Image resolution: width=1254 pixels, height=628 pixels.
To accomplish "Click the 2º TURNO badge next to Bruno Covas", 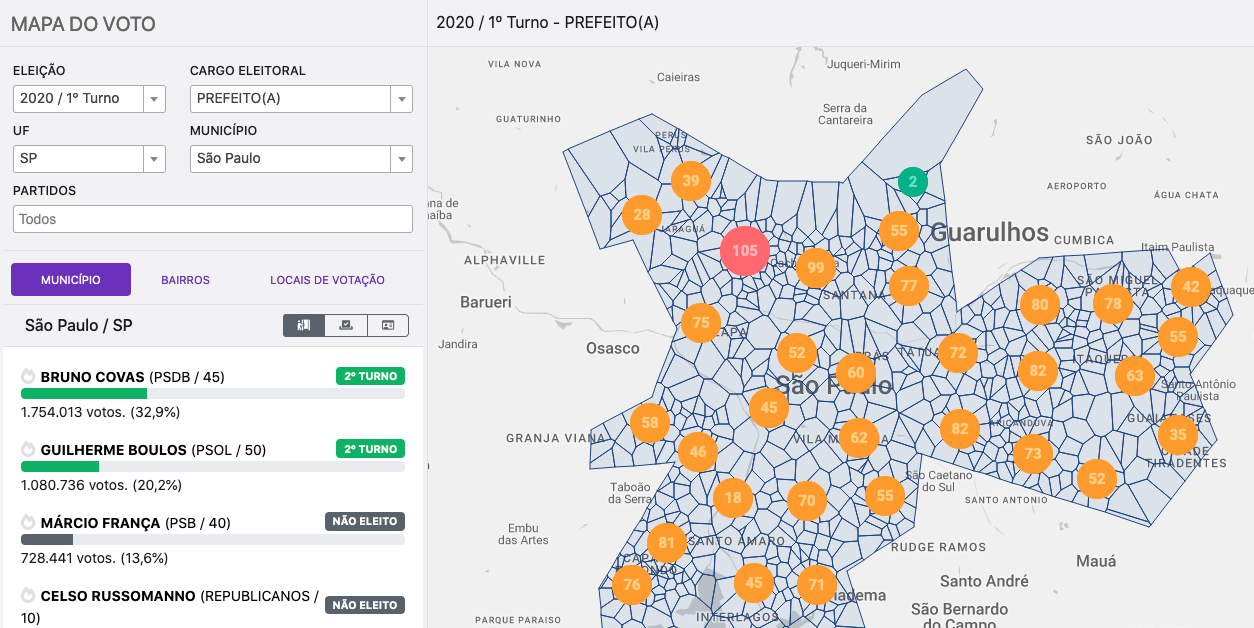I will 370,376.
